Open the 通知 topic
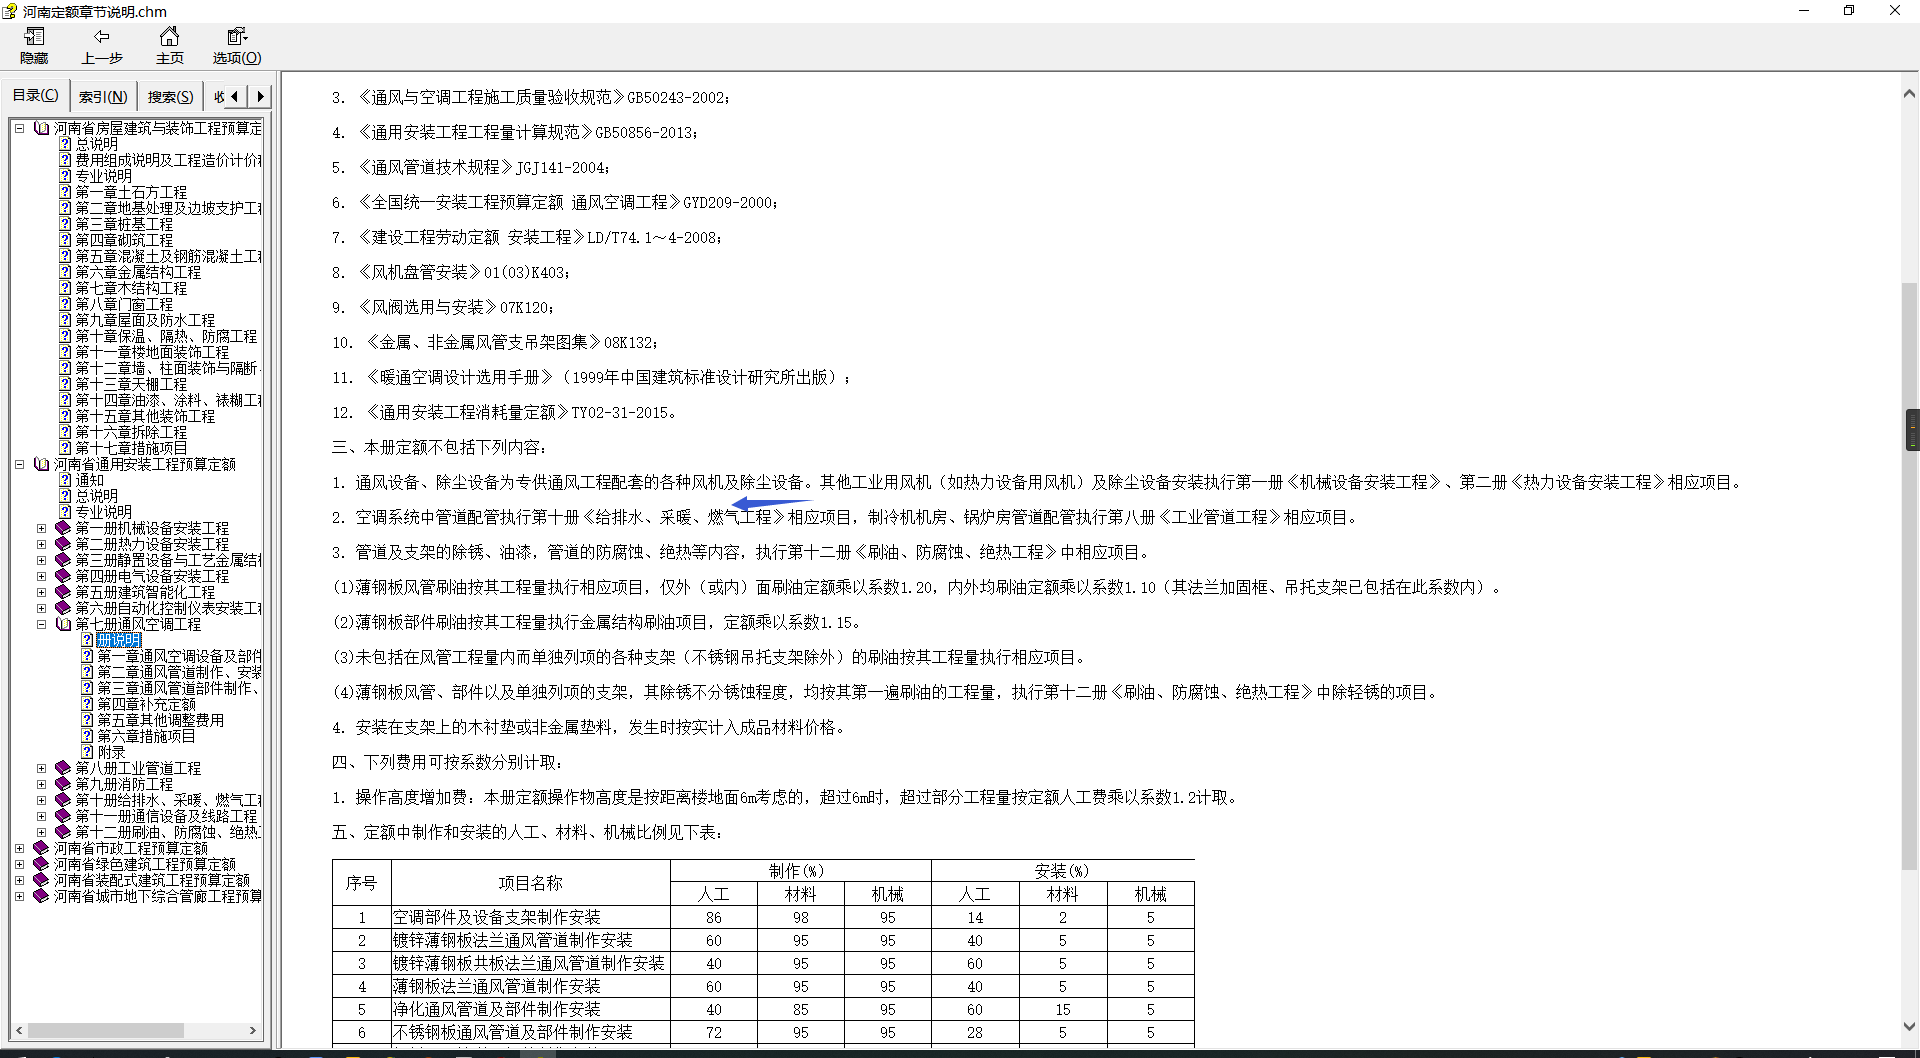 [x=89, y=480]
